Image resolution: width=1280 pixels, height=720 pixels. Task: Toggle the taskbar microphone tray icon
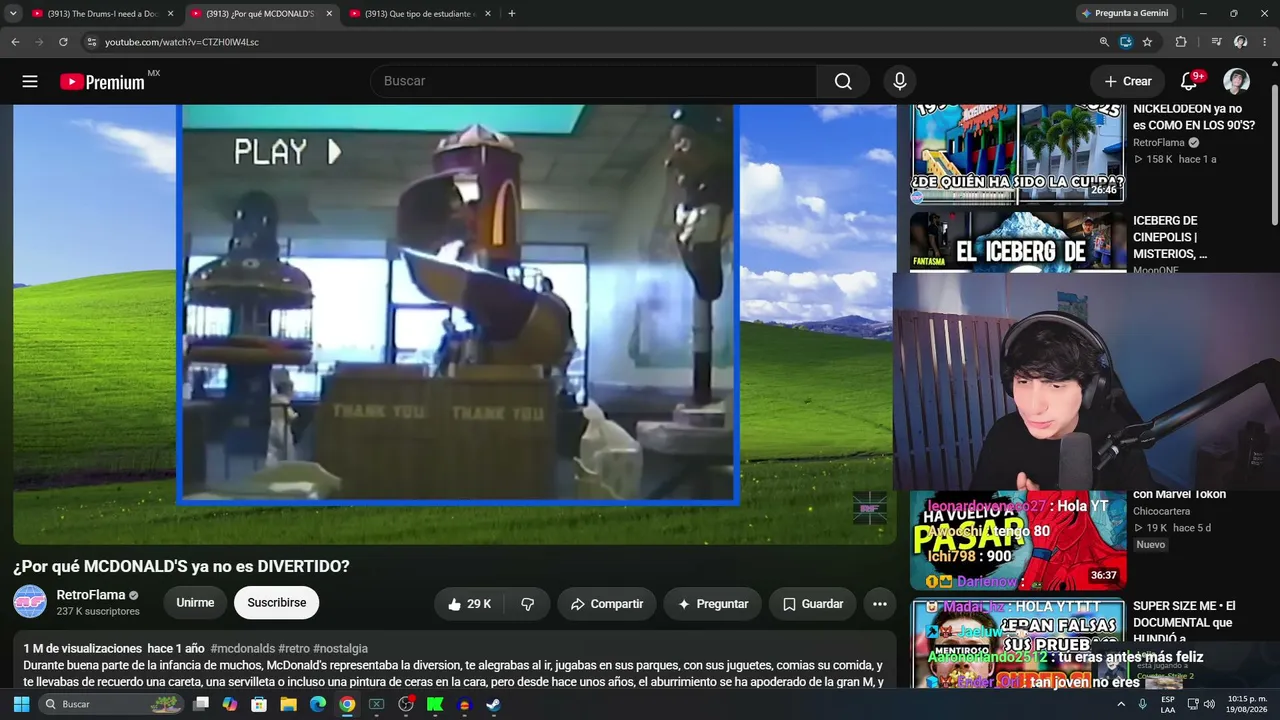(1142, 704)
